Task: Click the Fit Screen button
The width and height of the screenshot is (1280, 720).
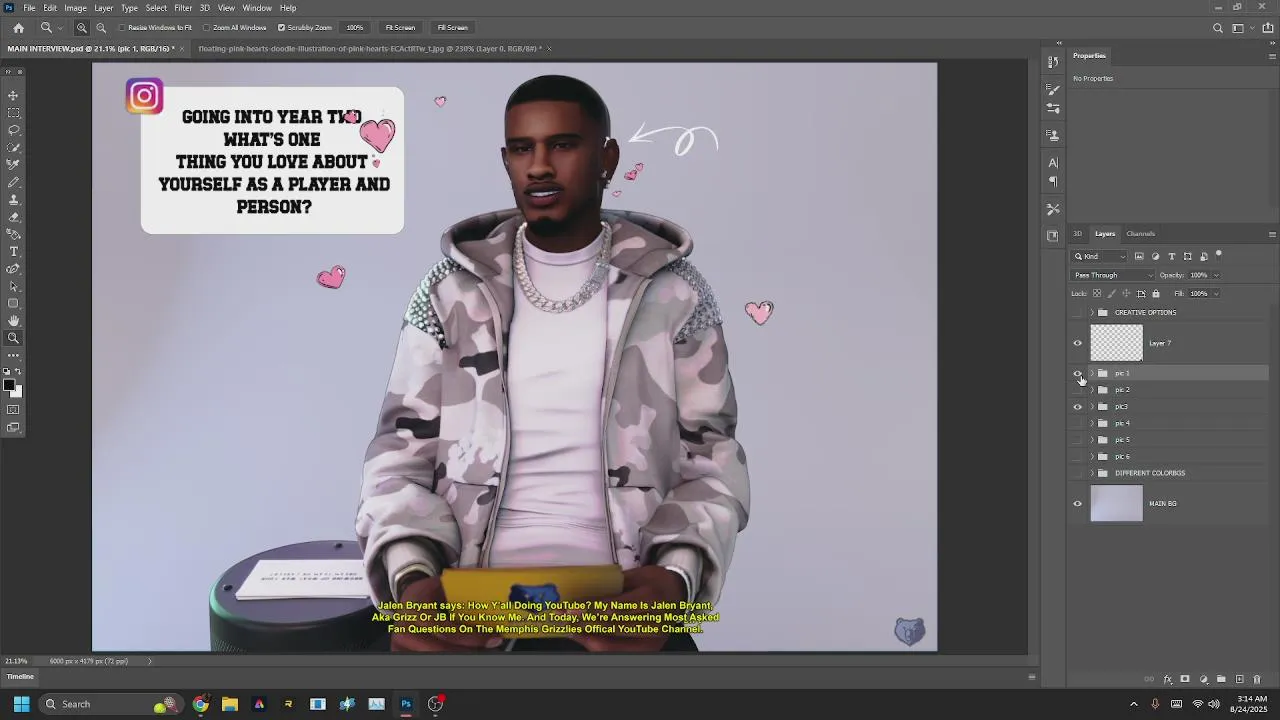Action: (x=400, y=28)
